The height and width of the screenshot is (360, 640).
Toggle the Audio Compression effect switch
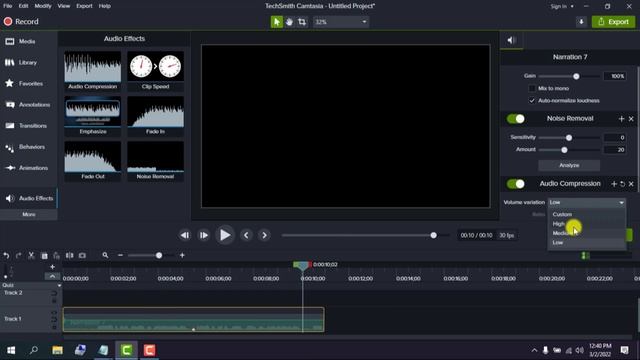point(516,184)
